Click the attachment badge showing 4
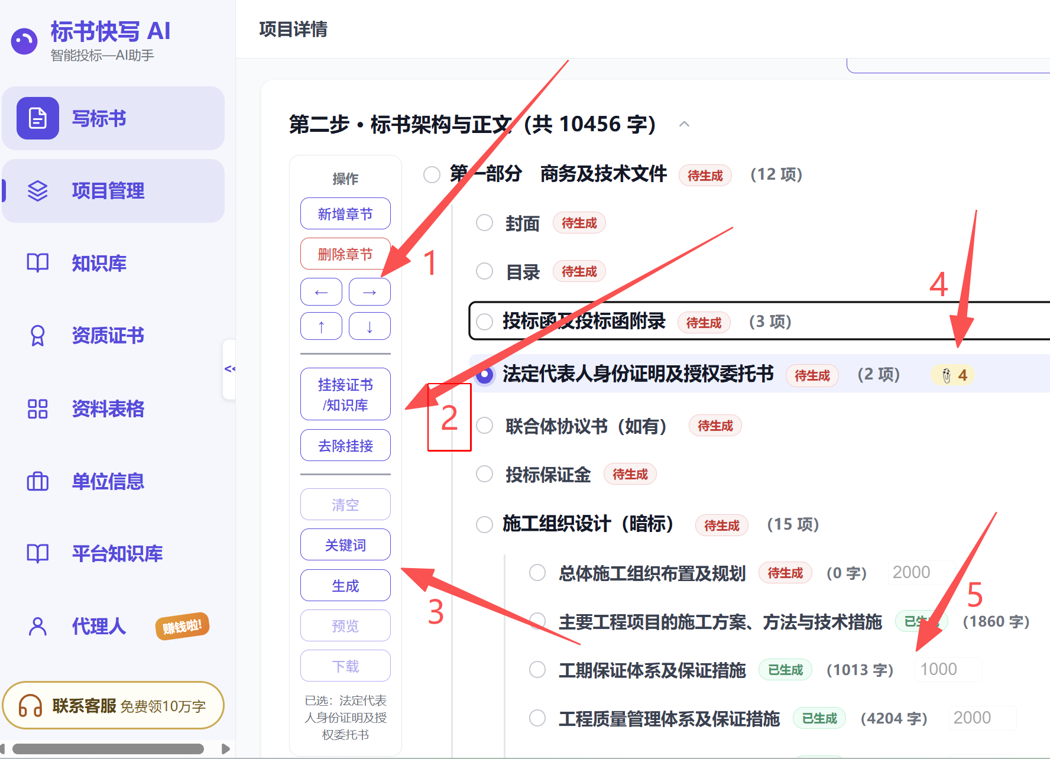 (953, 375)
